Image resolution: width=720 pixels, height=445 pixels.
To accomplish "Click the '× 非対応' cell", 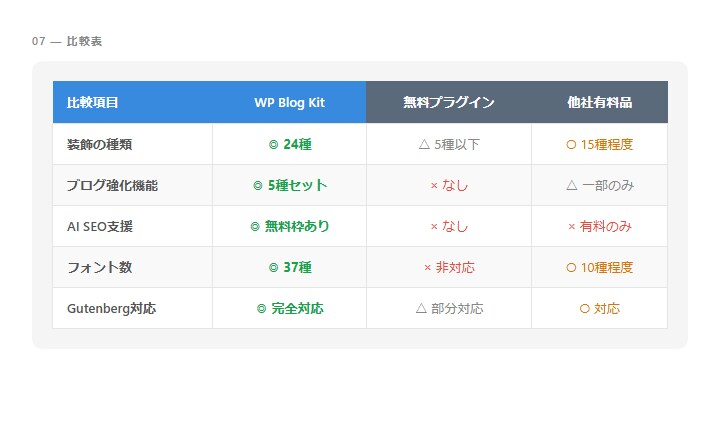I will point(449,267).
